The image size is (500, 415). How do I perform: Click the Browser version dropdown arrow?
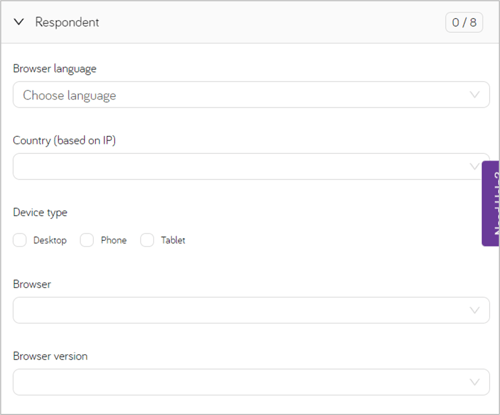(475, 382)
